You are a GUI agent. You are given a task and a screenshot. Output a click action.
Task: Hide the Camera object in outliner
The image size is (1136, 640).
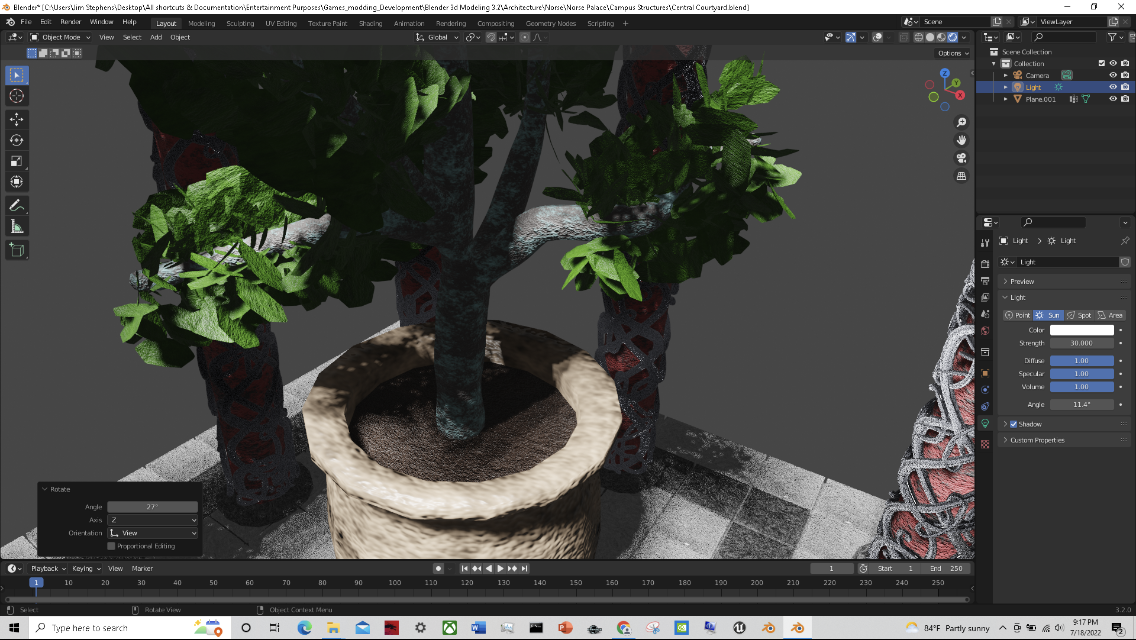click(1112, 75)
